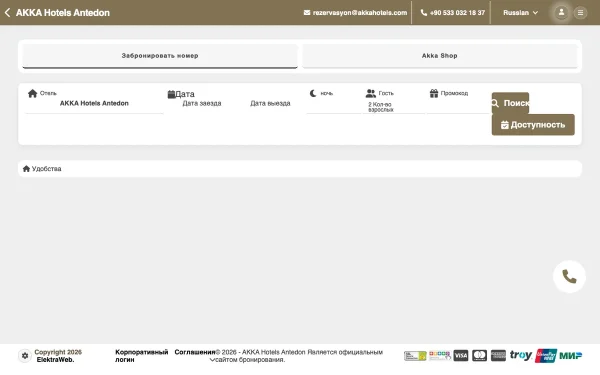Open the Корпоративный логин link
Screen dimensions: 600x375
[x=142, y=356]
